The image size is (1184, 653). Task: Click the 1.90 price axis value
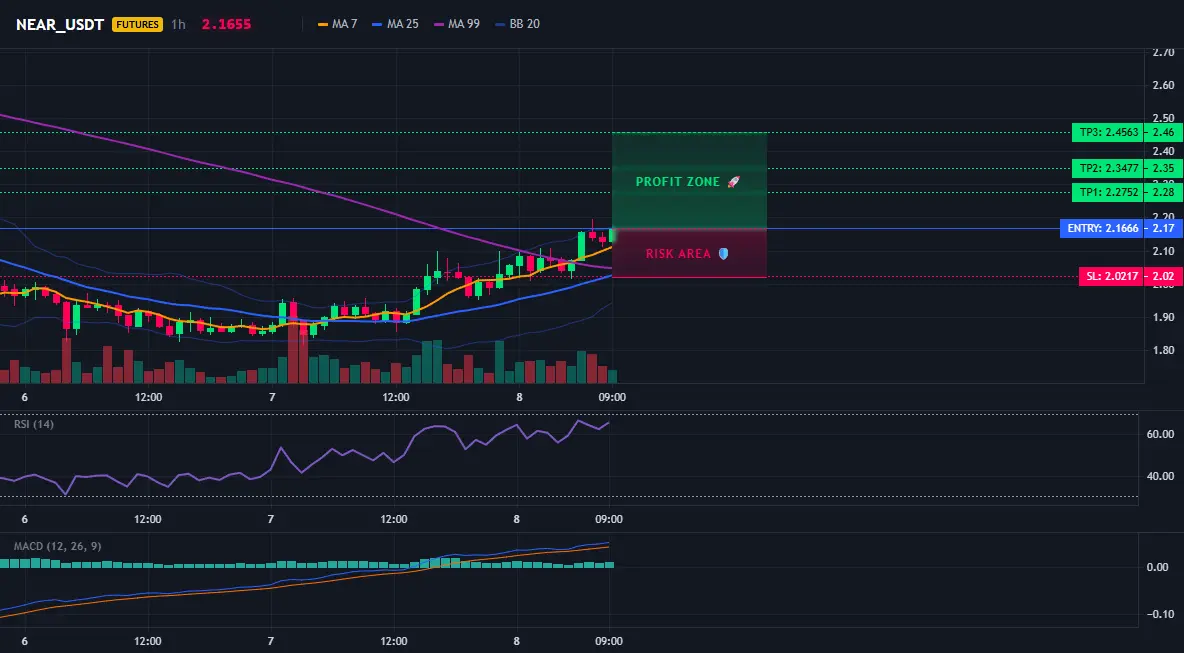pyautogui.click(x=1164, y=317)
